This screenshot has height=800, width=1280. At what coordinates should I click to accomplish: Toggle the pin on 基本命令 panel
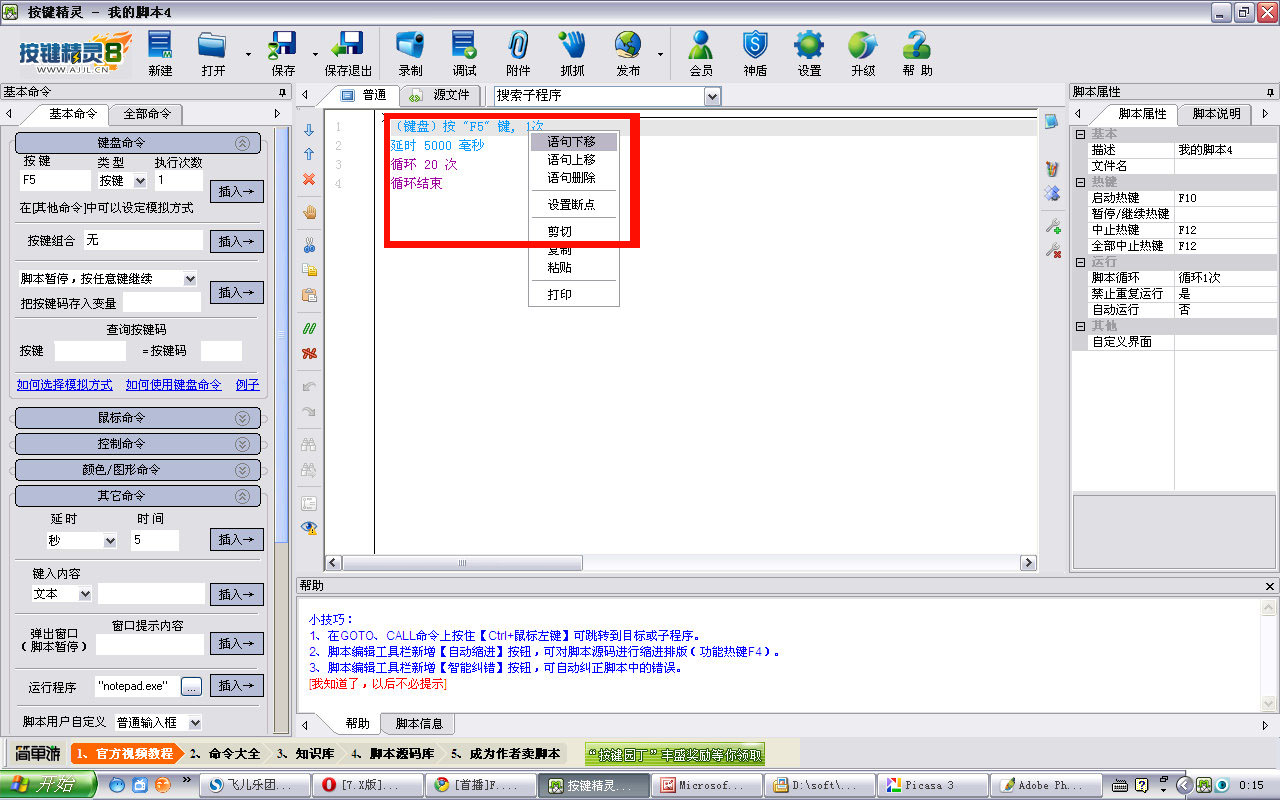click(282, 92)
